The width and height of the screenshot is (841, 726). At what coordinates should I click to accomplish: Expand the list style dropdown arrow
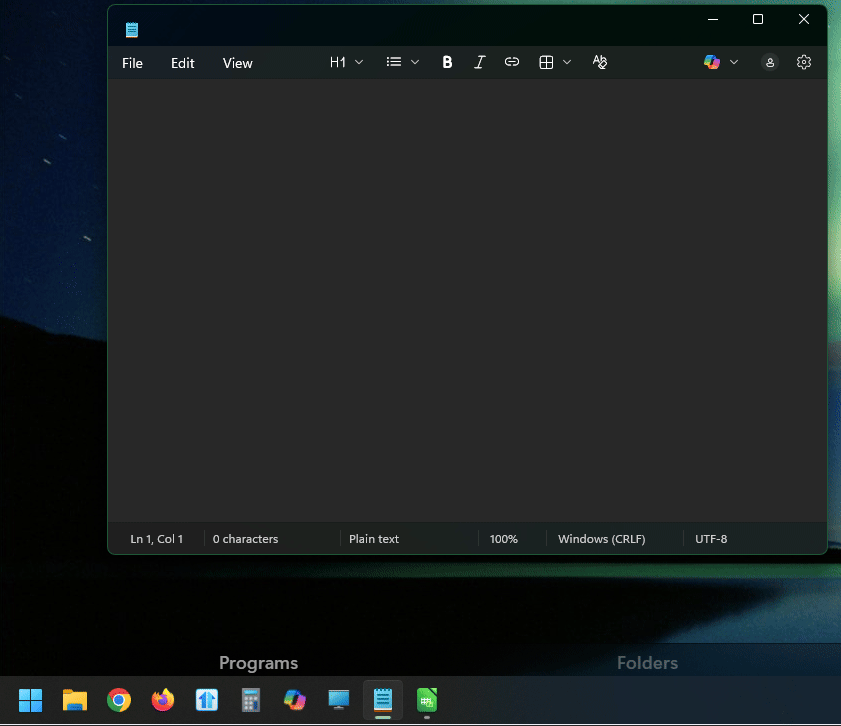[x=415, y=62]
